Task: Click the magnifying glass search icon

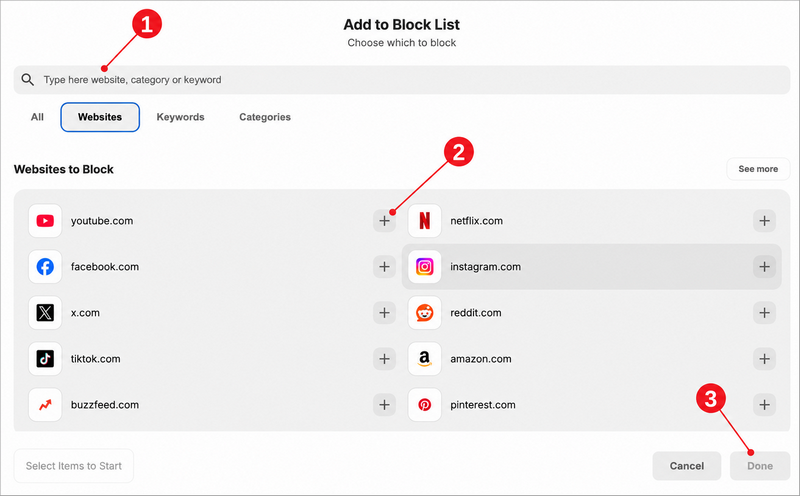Action: click(x=28, y=80)
